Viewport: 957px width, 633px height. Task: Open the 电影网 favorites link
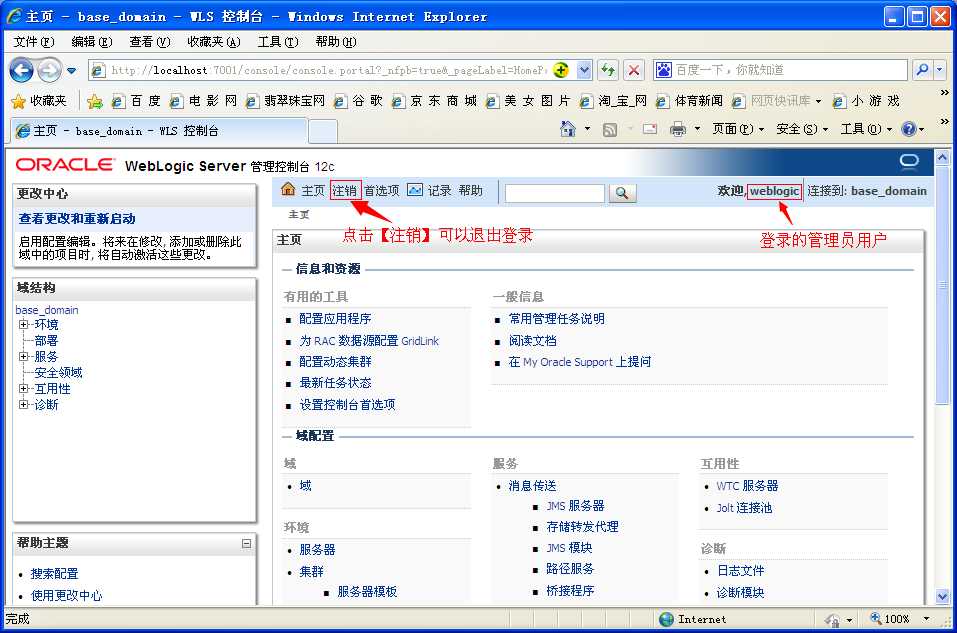[x=203, y=101]
